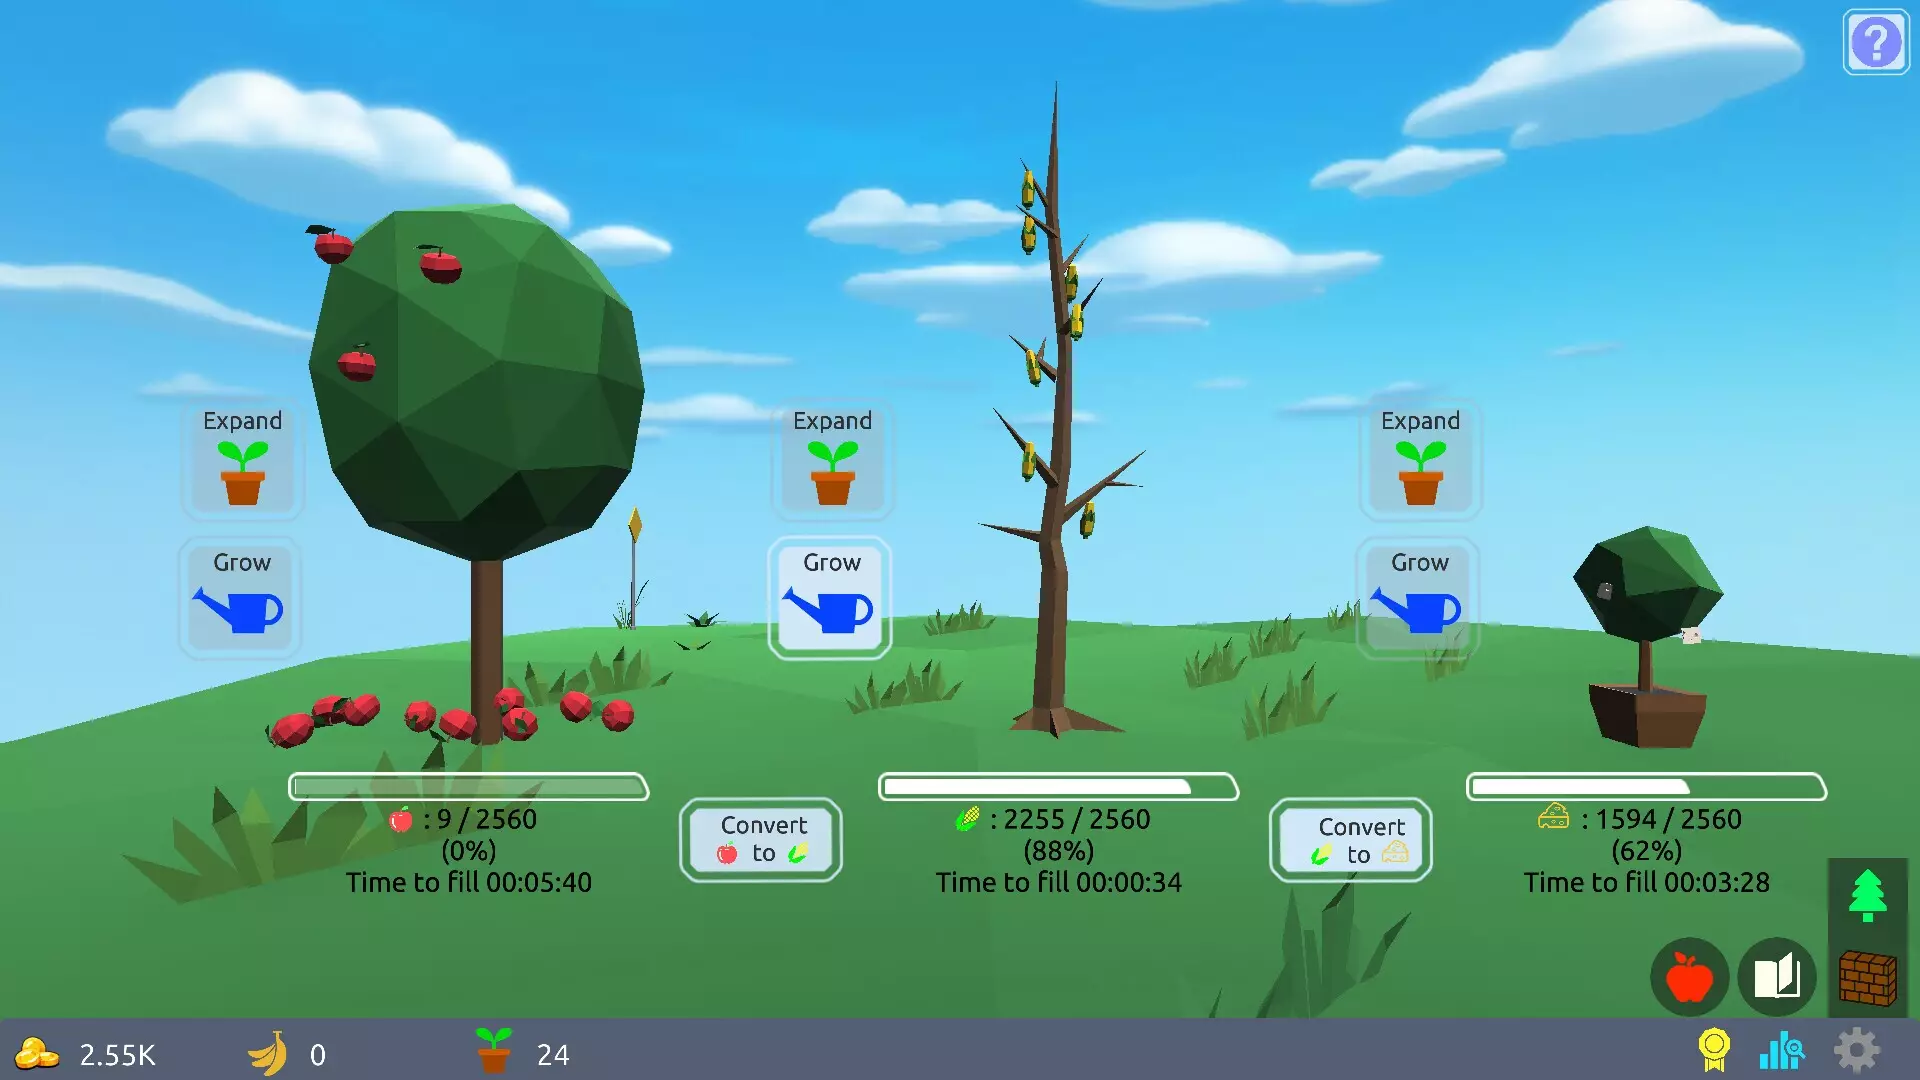Open the help question mark icon
The height and width of the screenshot is (1080, 1920).
1876,42
